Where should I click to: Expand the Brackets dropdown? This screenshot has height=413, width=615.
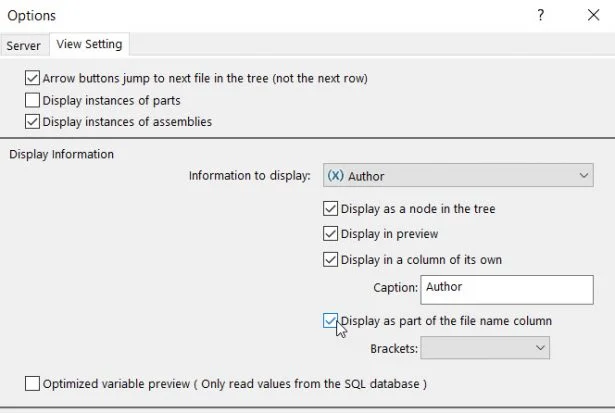click(x=485, y=348)
